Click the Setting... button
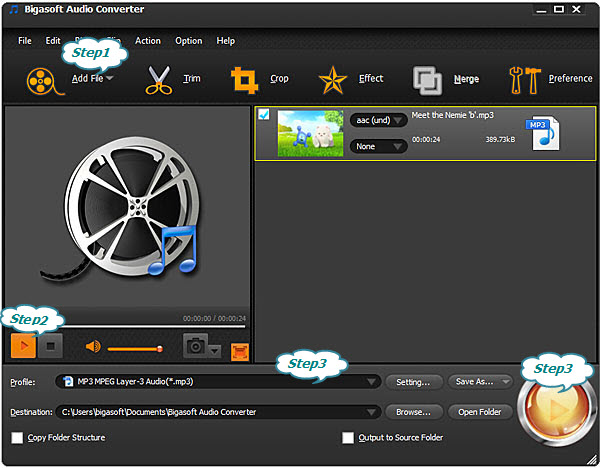The width and height of the screenshot is (600, 468). point(413,382)
